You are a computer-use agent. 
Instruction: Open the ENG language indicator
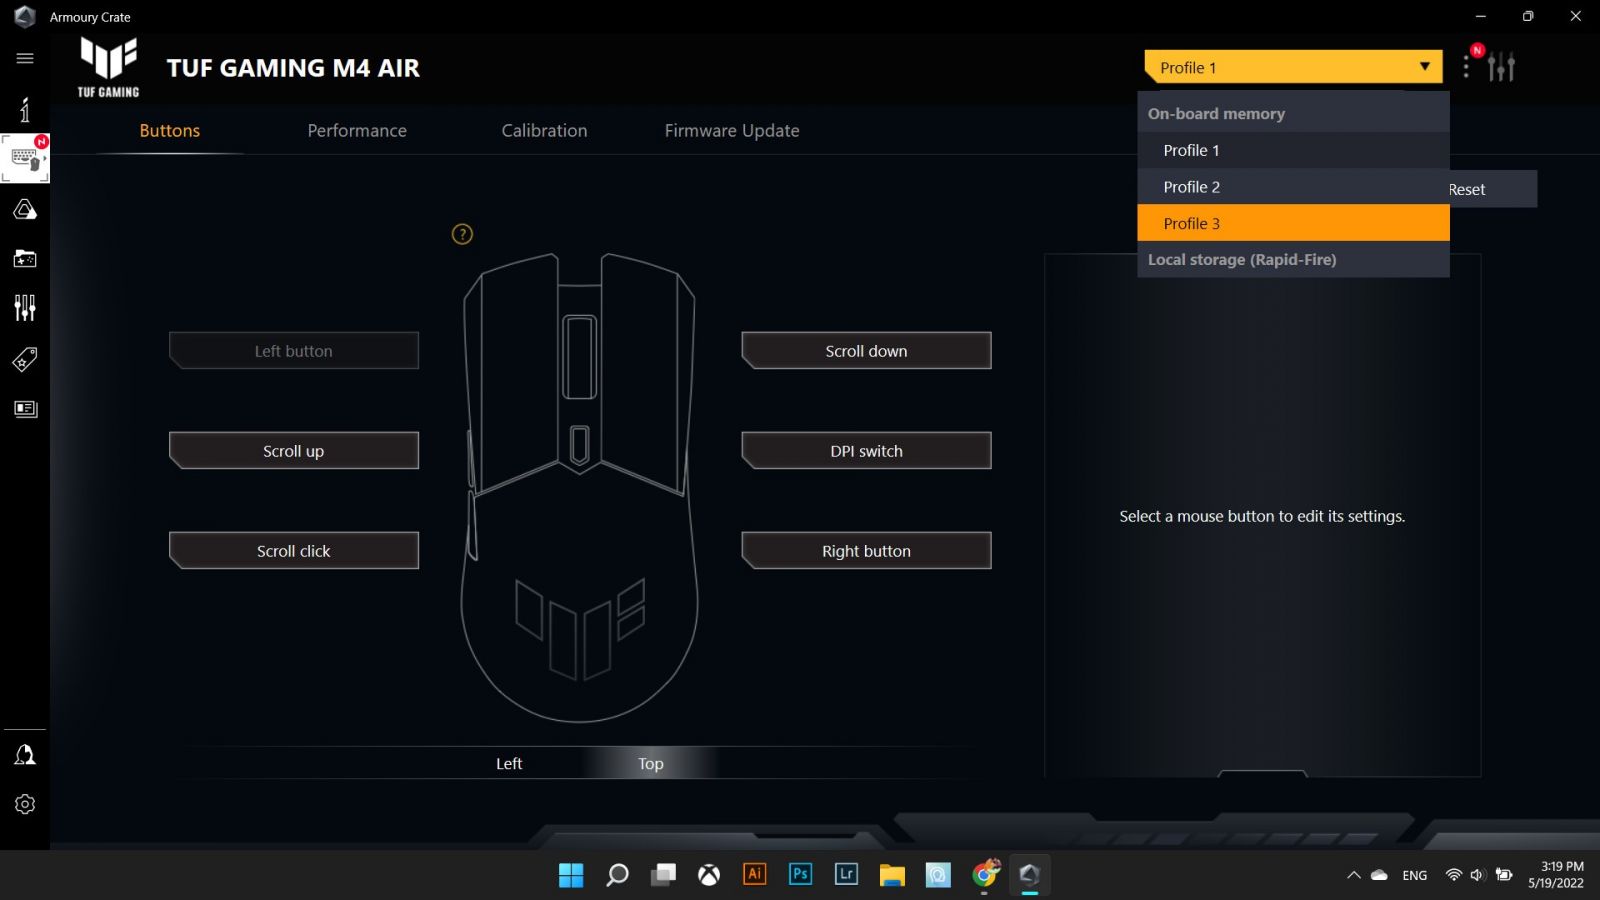tap(1414, 875)
